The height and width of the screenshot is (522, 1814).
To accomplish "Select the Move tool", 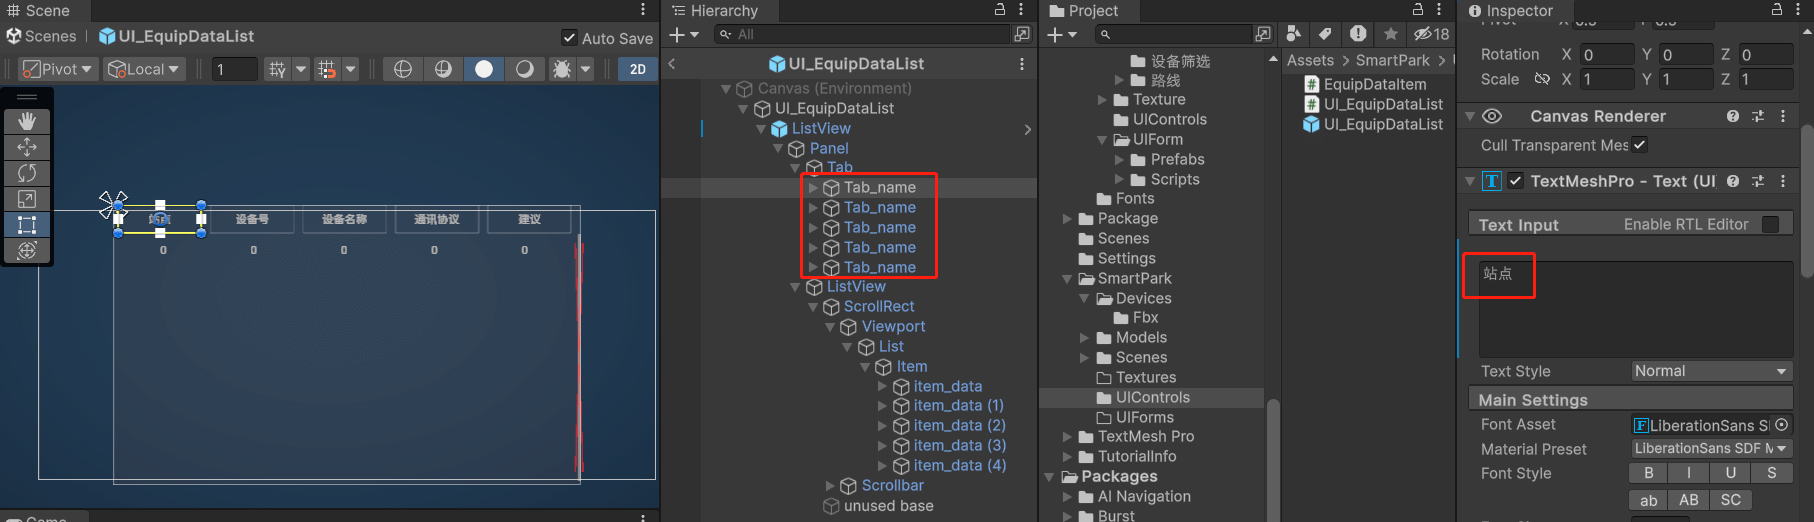I will pos(27,147).
